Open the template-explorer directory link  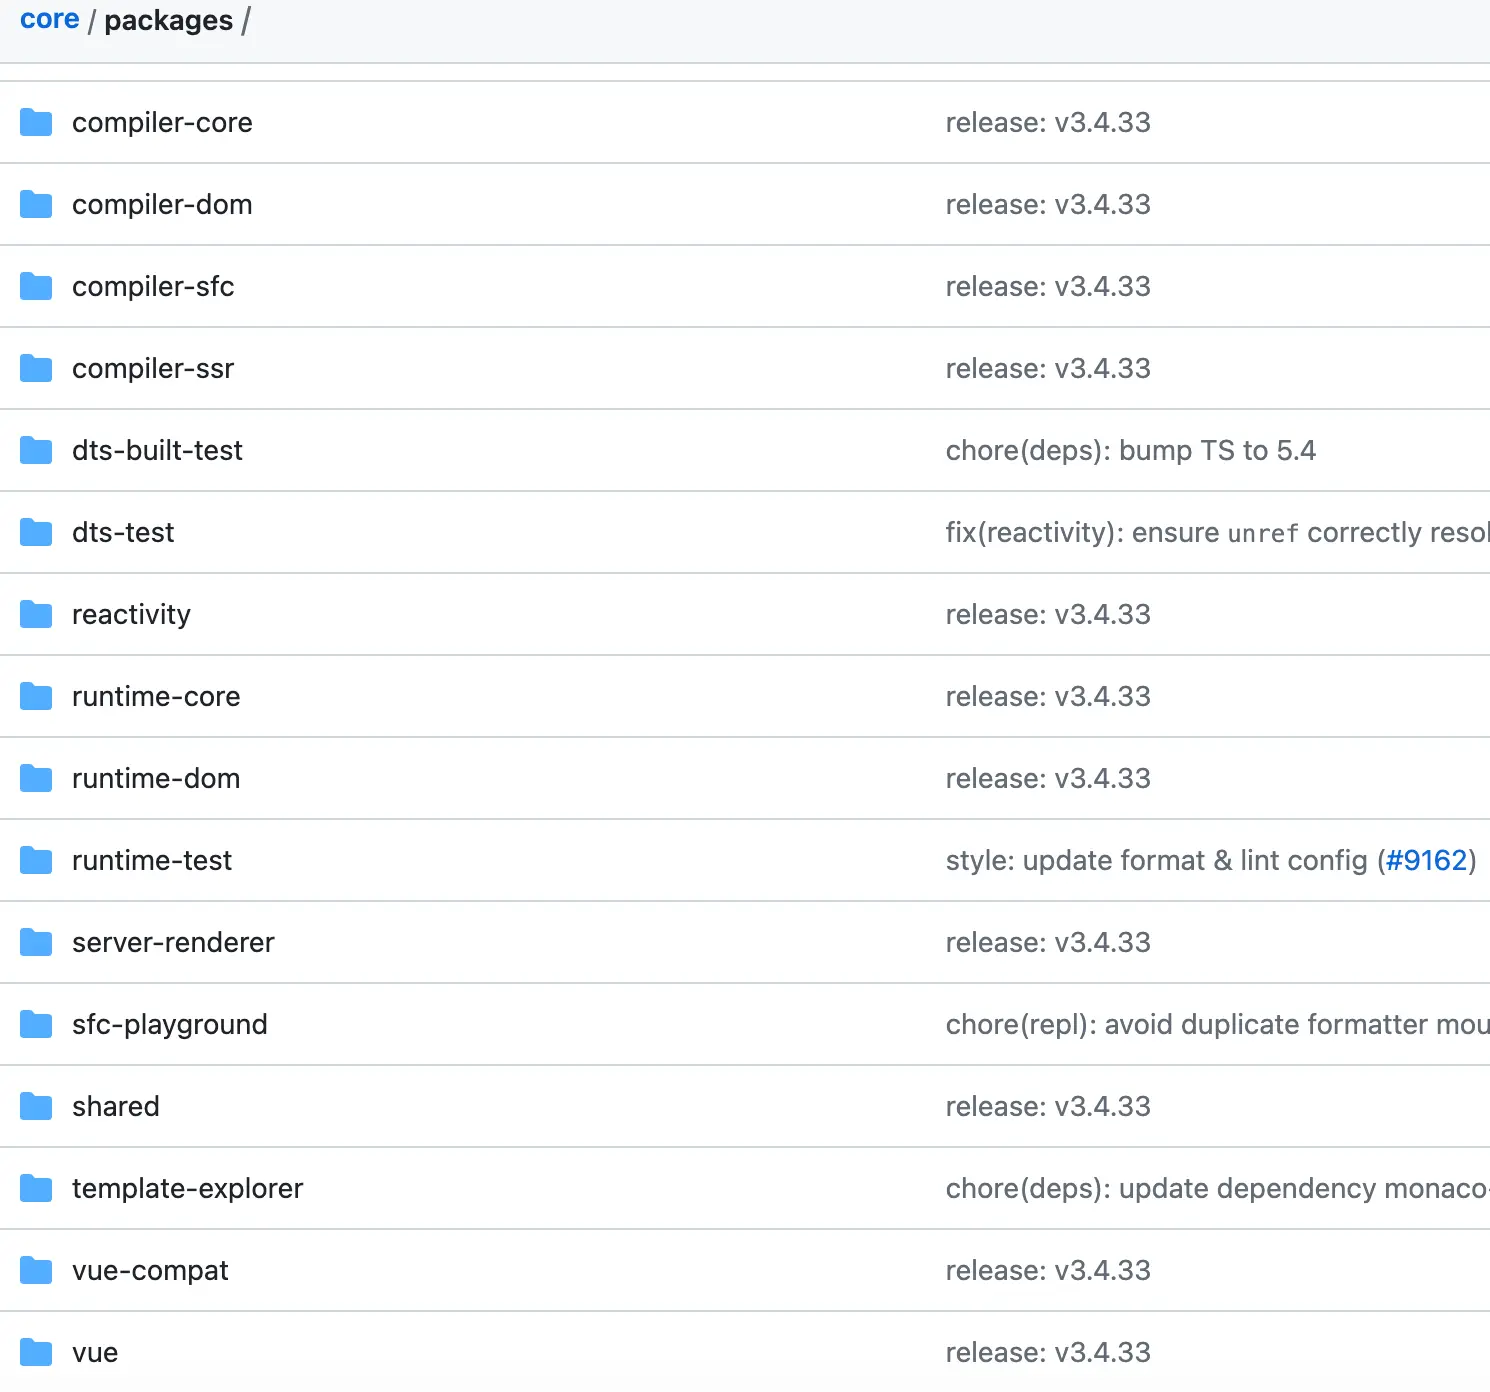[187, 1188]
